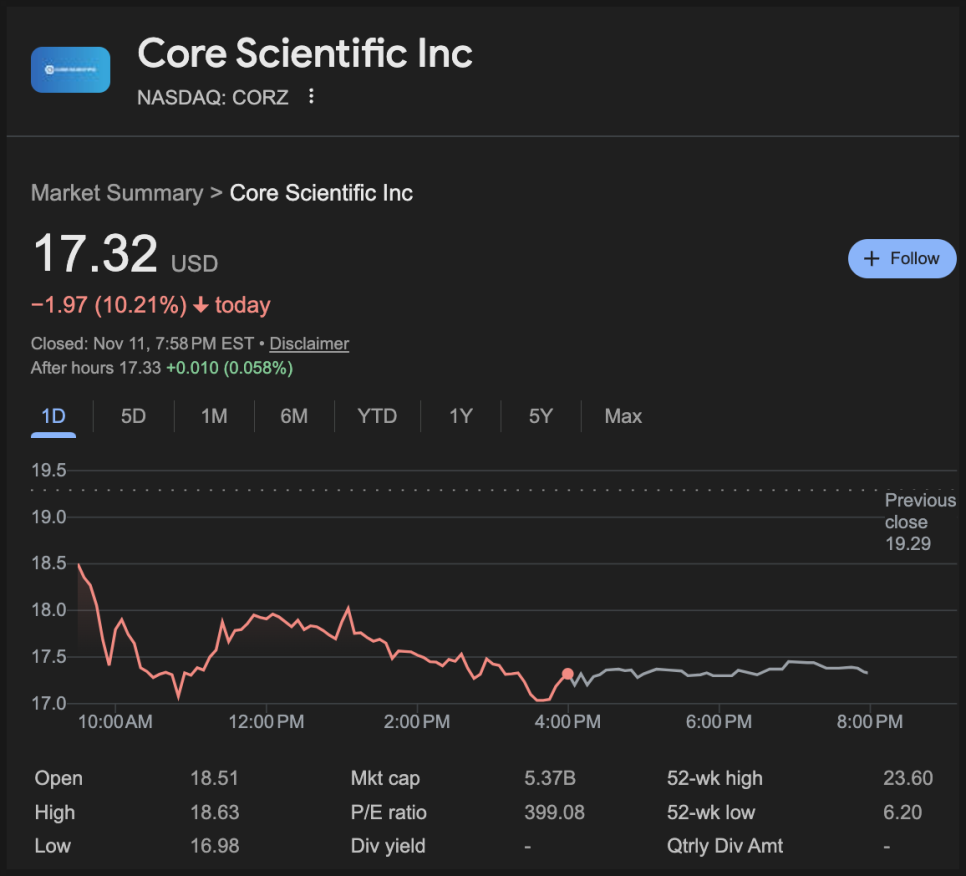Open the three-dot more options menu
966x876 pixels.
click(312, 96)
